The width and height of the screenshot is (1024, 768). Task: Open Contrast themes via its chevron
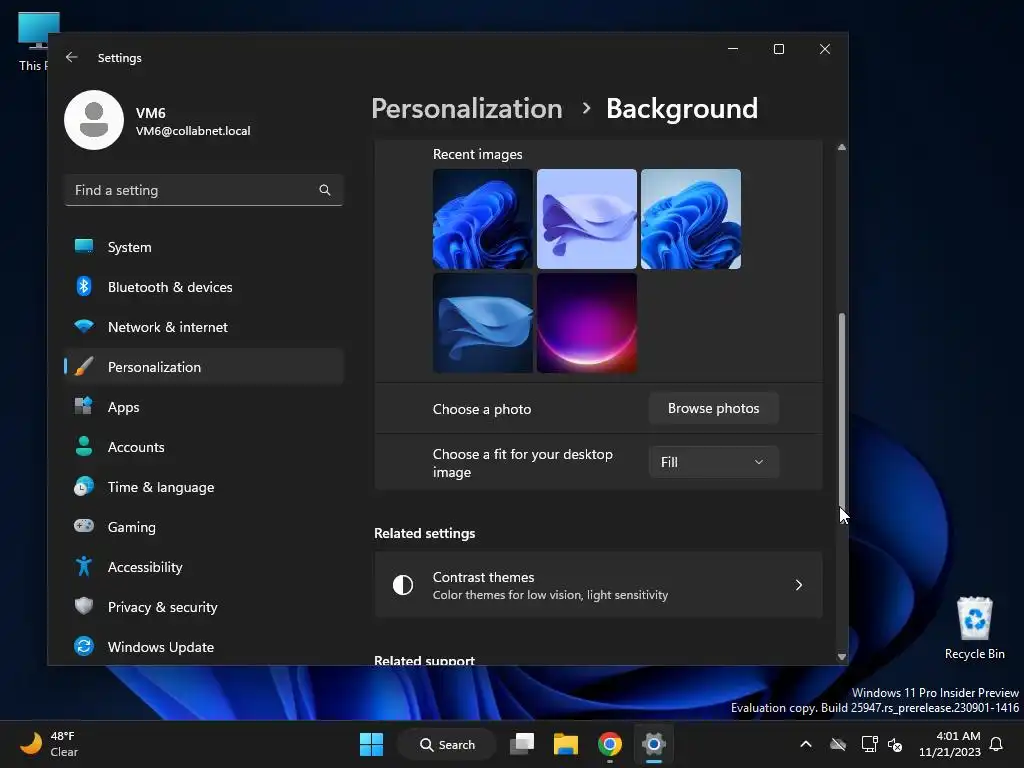tap(799, 585)
